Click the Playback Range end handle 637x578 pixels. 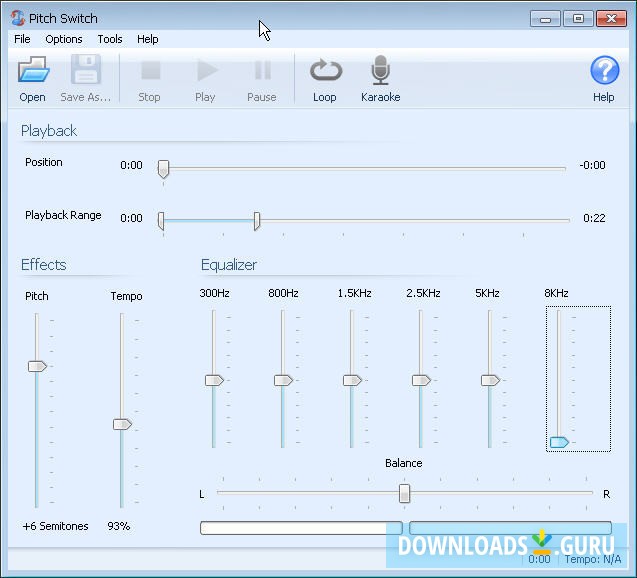click(257, 221)
